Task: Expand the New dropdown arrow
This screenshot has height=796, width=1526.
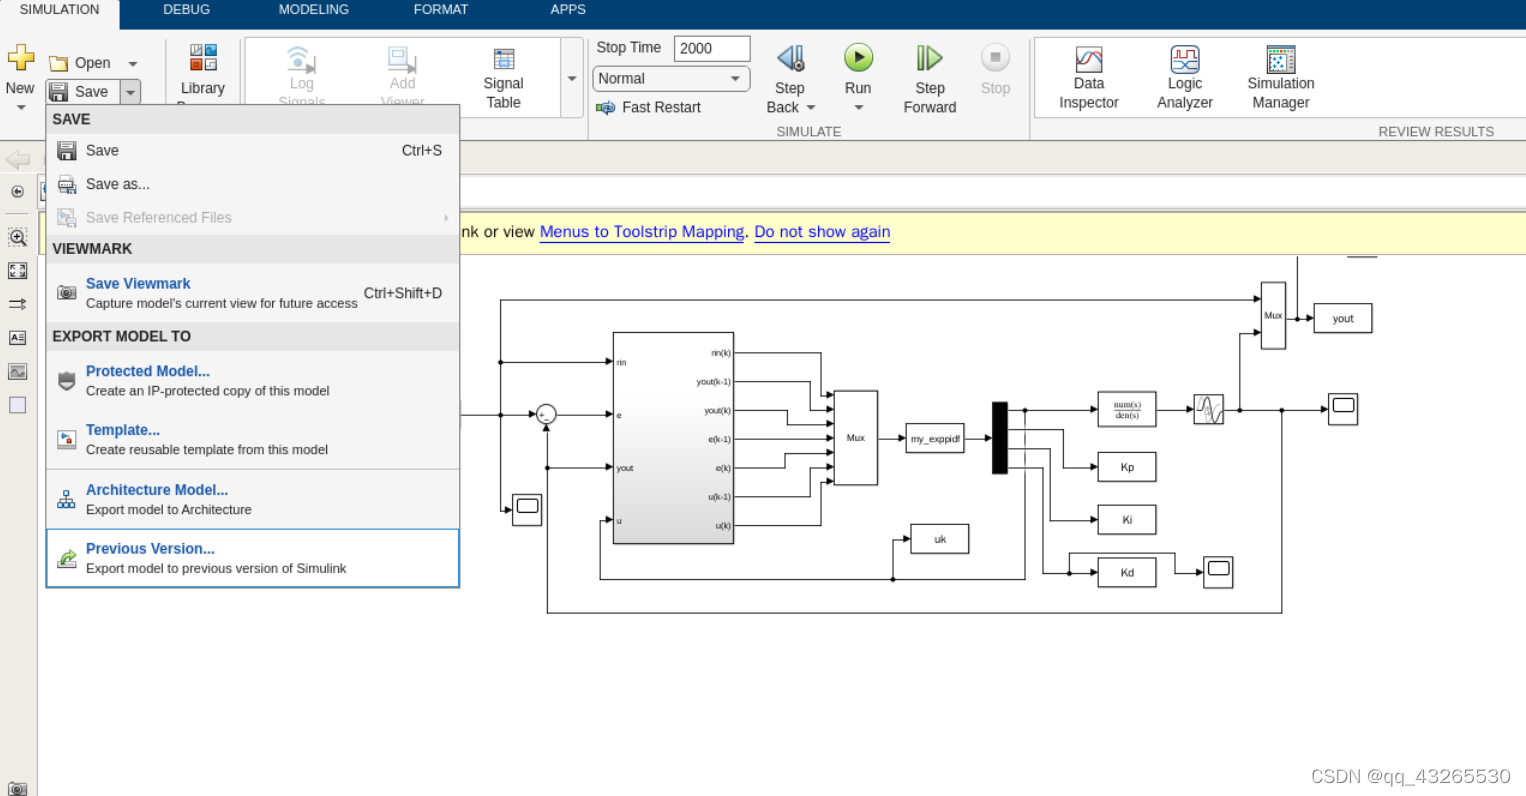Action: pyautogui.click(x=20, y=107)
